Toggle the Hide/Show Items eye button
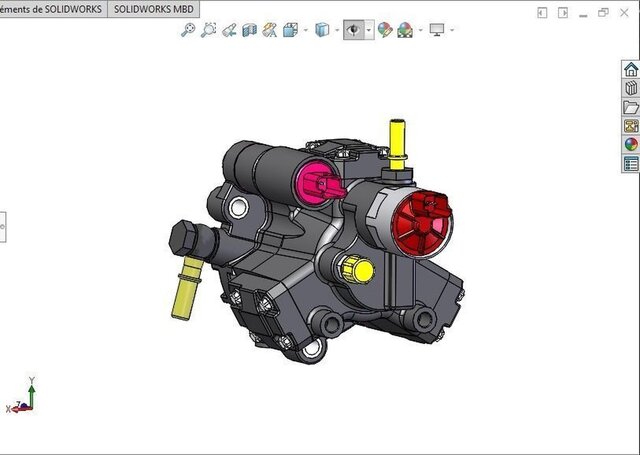Viewport: 640px width, 455px height. (353, 30)
